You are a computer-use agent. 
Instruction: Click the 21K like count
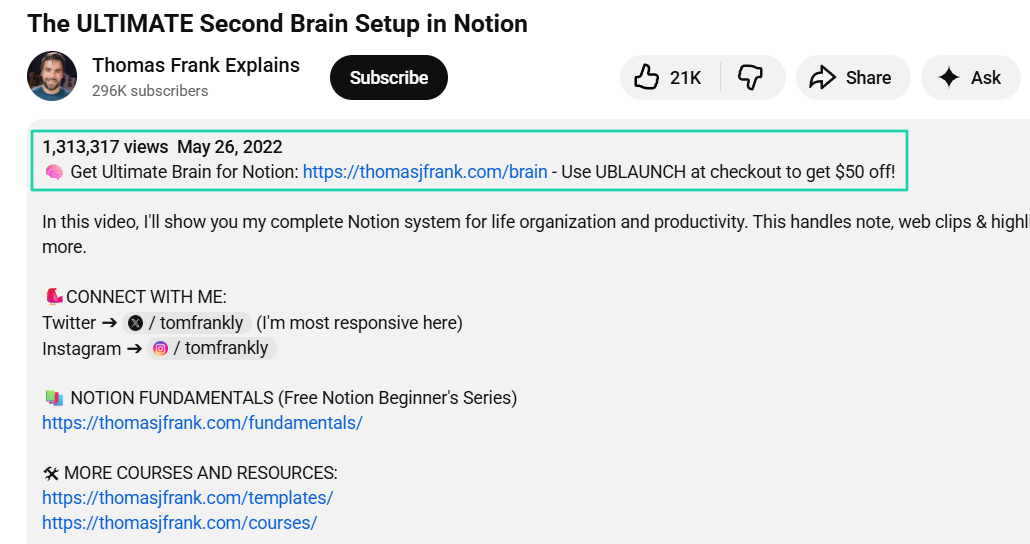686,78
